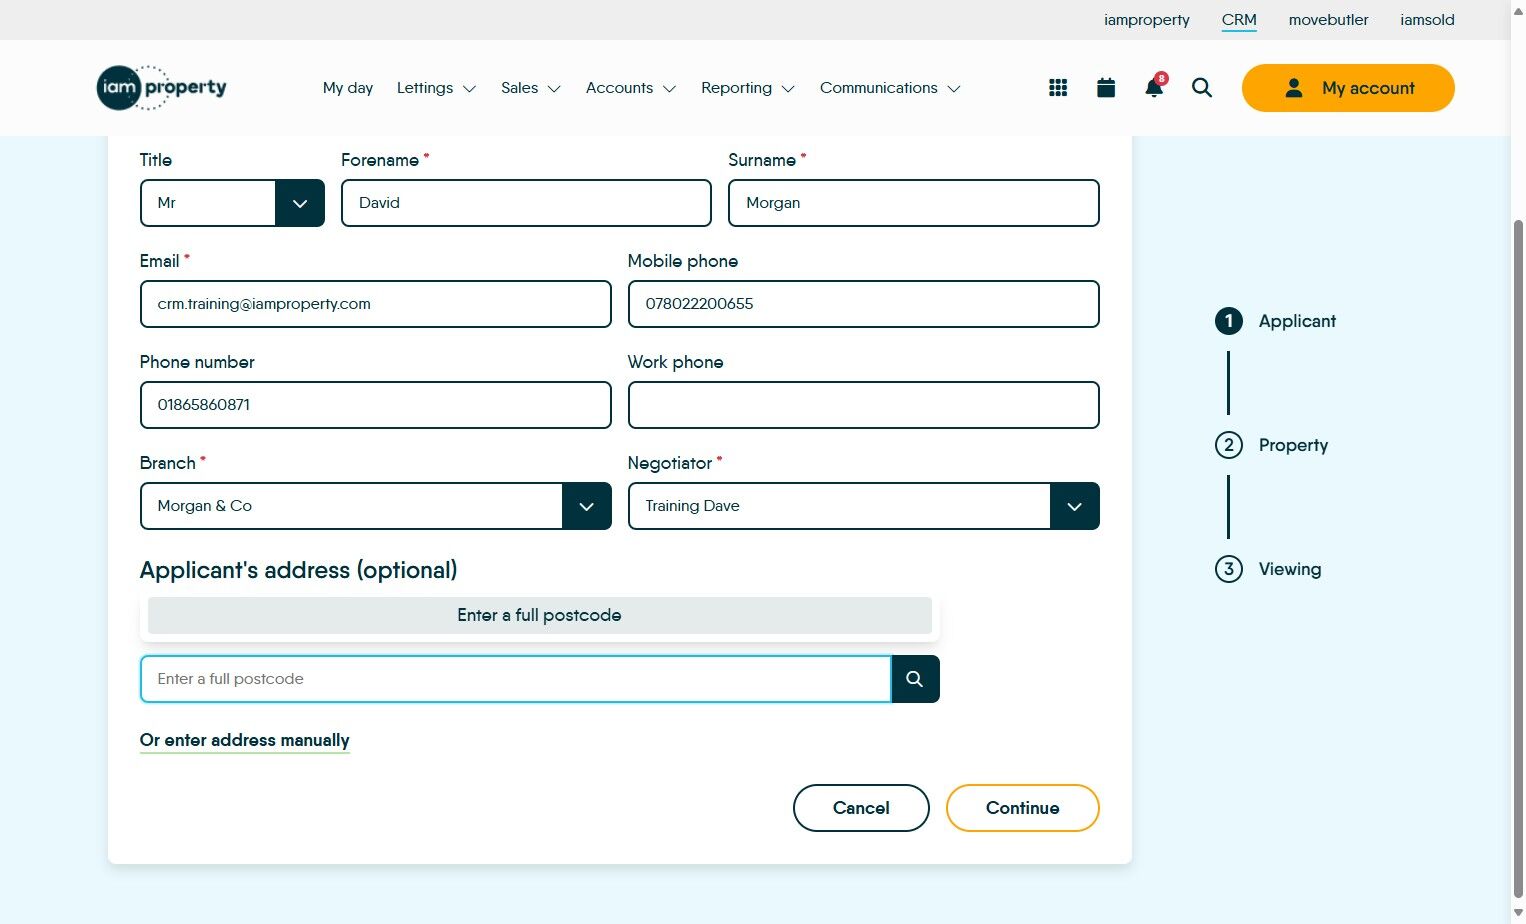Expand the Reporting menu
Screen dimensions: 1526x924
click(748, 88)
